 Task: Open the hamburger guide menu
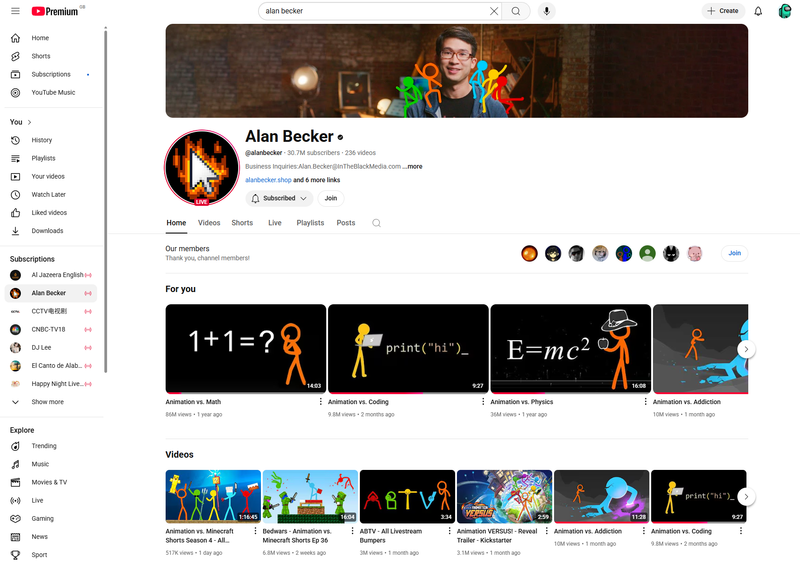(x=15, y=11)
